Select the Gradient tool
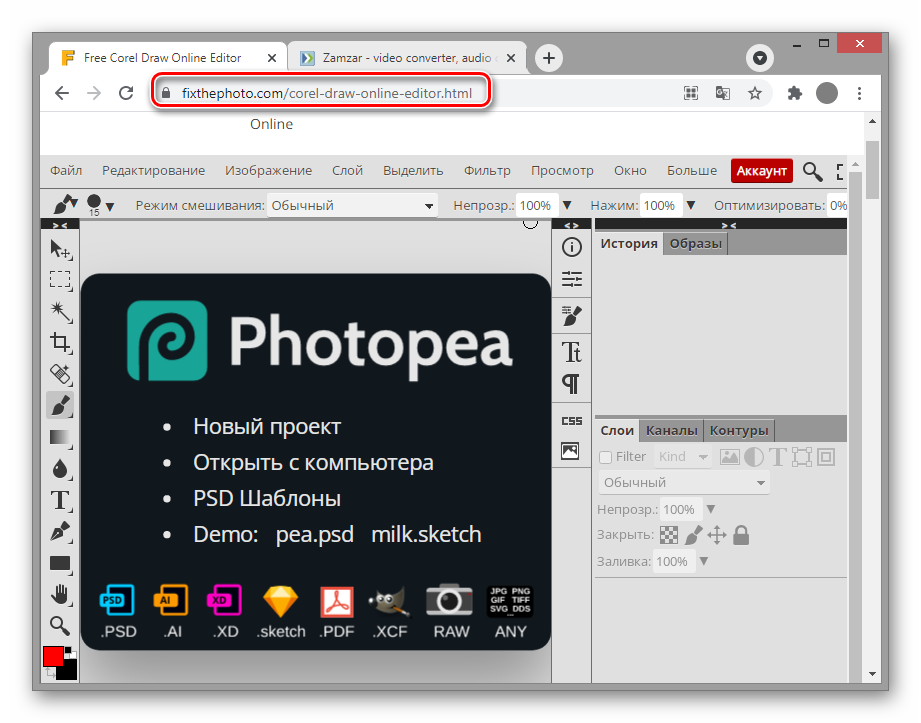Viewport: 921px width, 723px height. coord(60,438)
